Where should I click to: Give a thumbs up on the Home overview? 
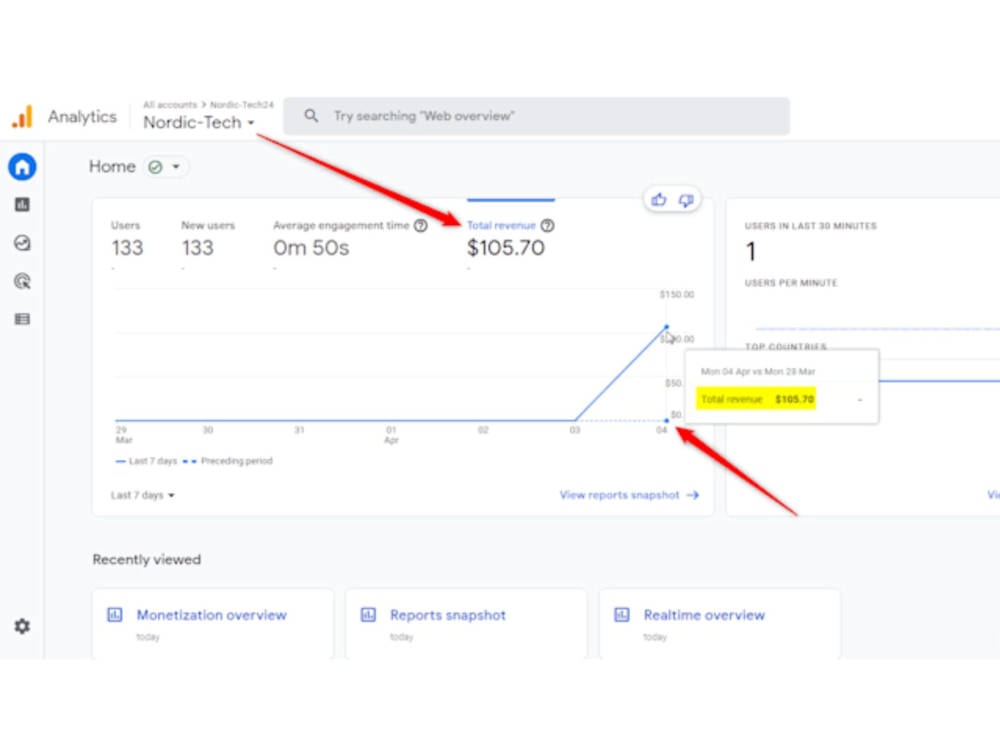[659, 199]
